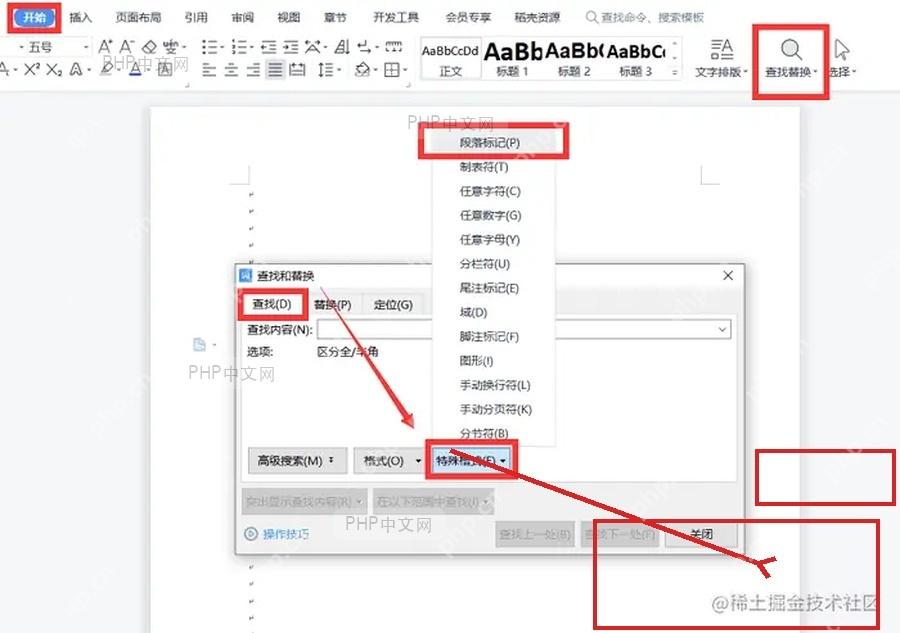
Task: Open the 文字排版 tool
Action: (x=721, y=57)
